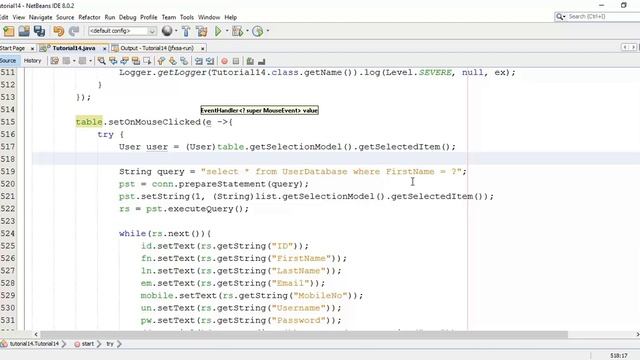Toggle bookmark on current line
The width and height of the screenshot is (640, 360).
tap(184, 61)
